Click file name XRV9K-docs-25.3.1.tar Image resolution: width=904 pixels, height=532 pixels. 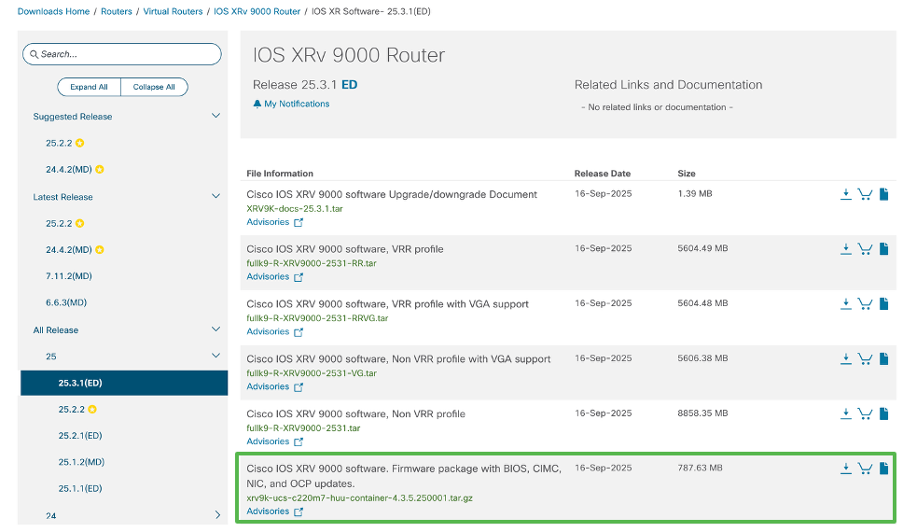point(295,209)
